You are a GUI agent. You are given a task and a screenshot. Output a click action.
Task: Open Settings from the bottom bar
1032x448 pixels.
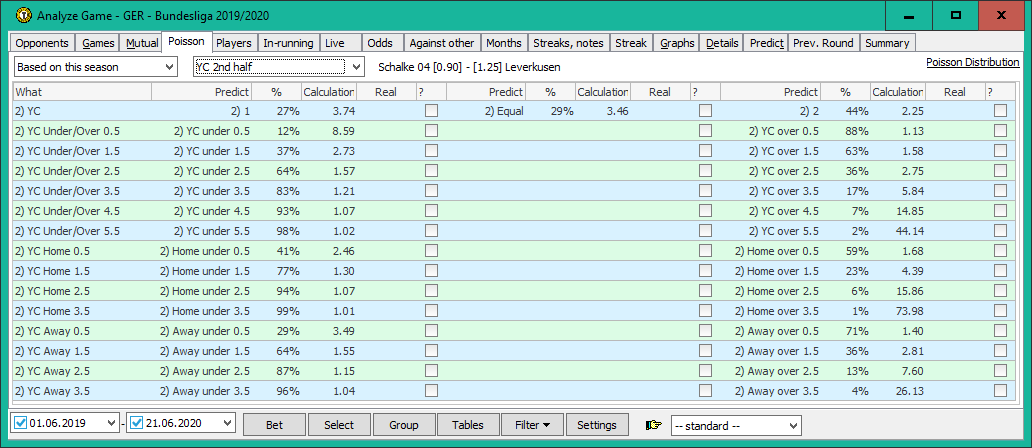tap(597, 425)
